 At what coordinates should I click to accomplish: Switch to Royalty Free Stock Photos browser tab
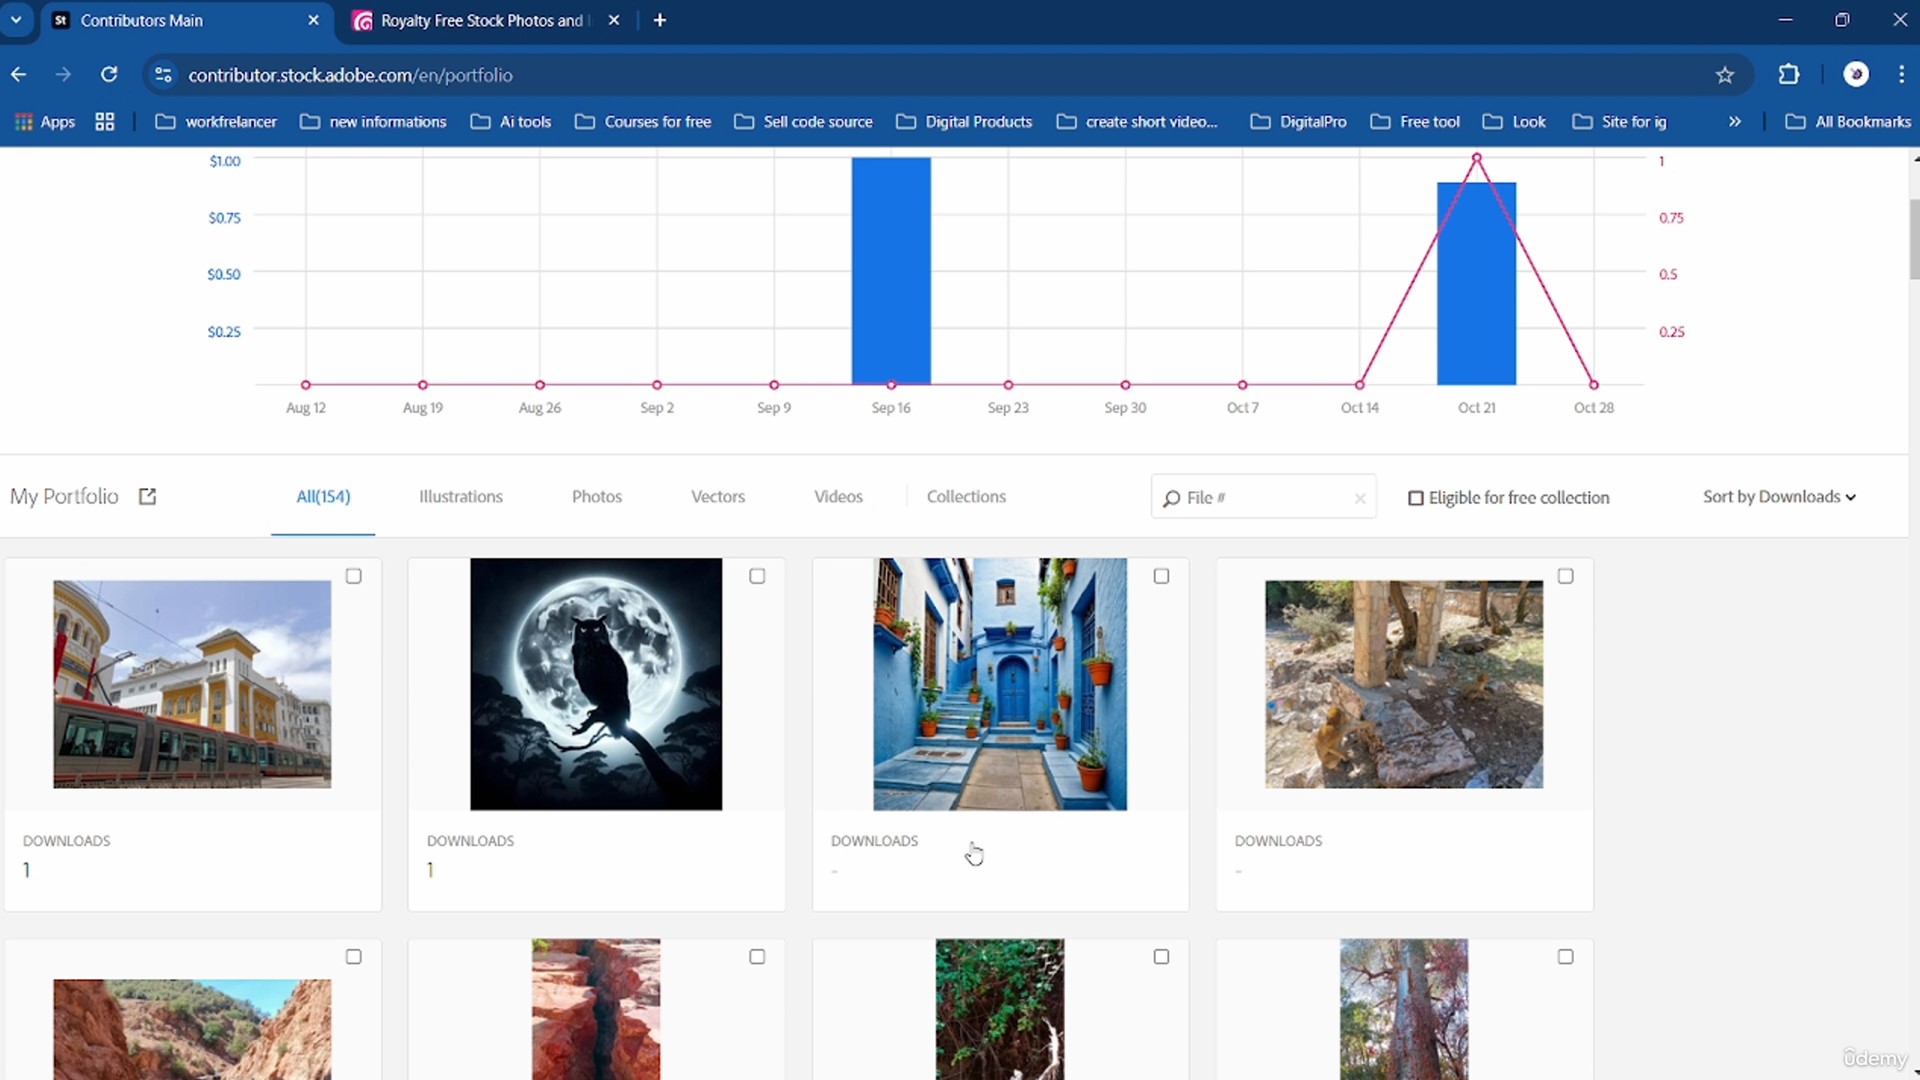point(487,21)
